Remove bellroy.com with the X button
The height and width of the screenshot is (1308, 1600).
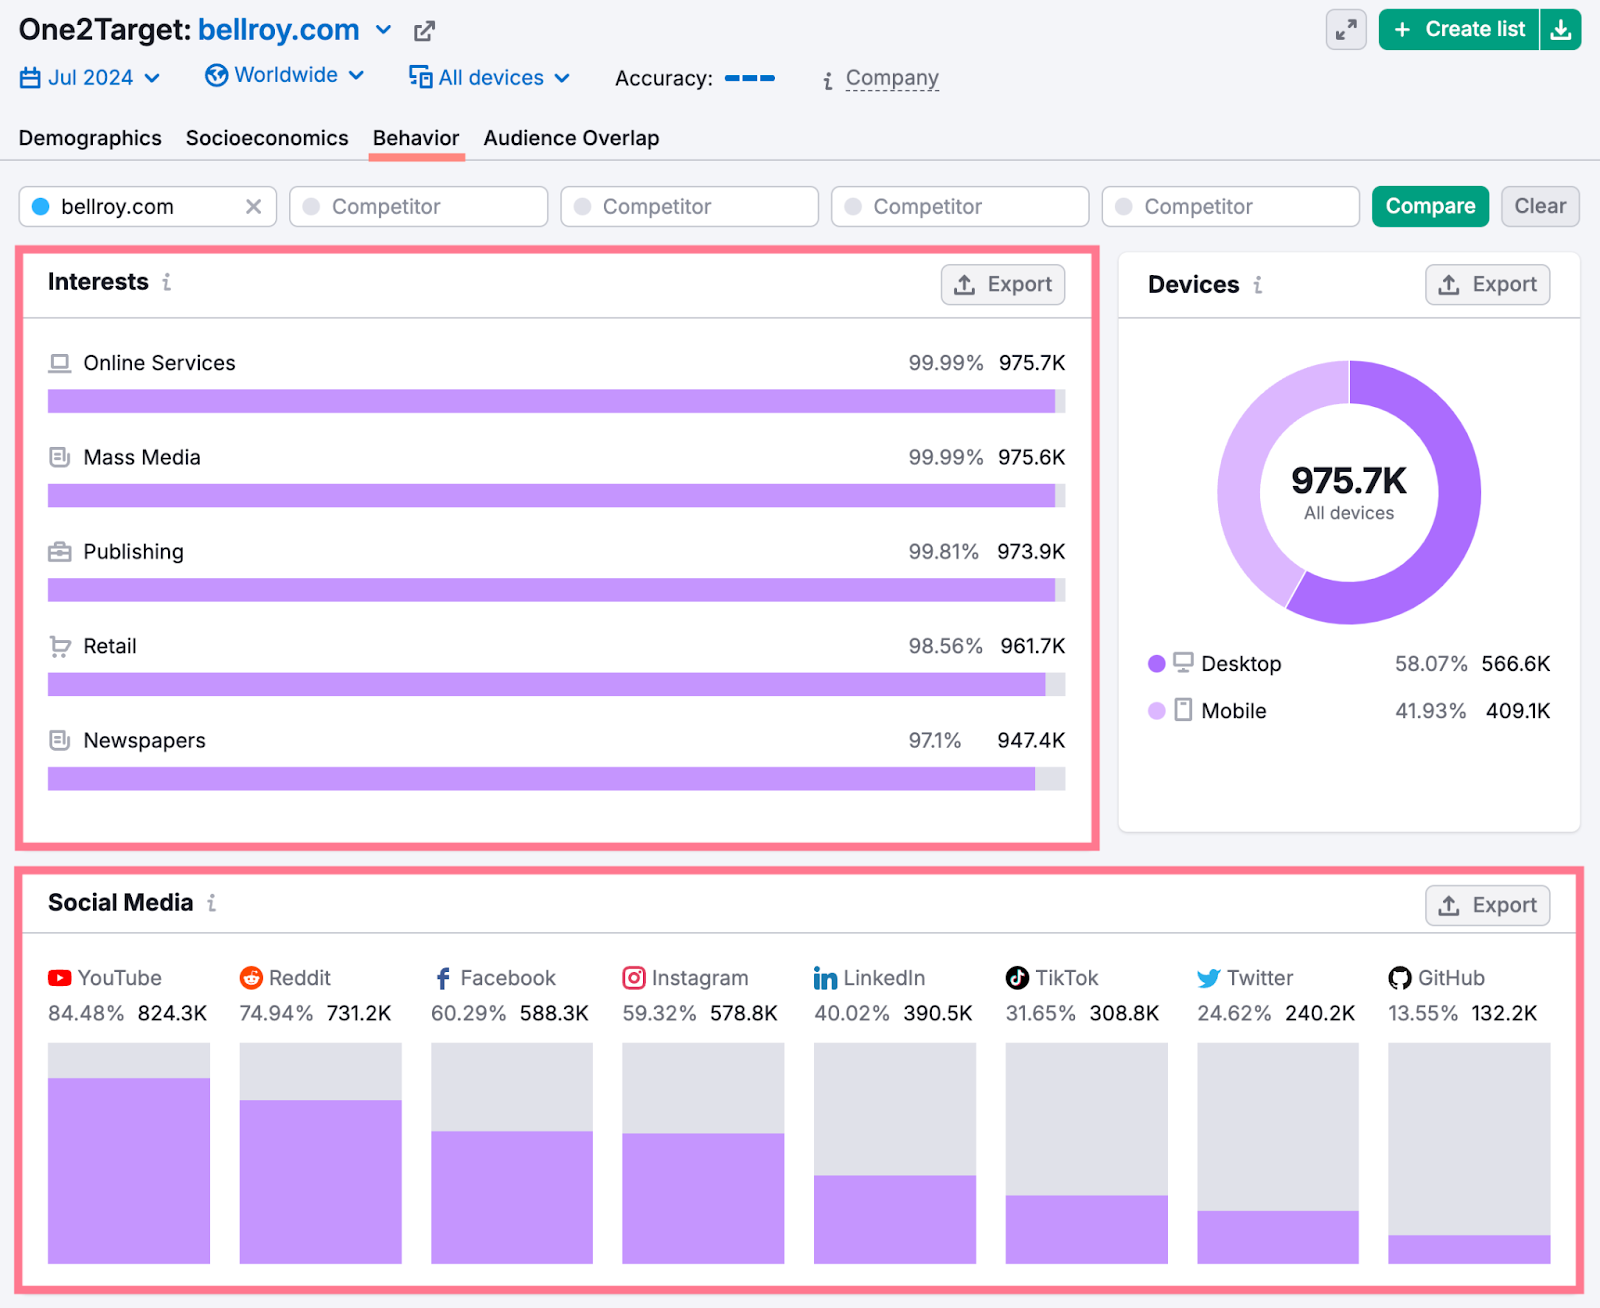[254, 207]
